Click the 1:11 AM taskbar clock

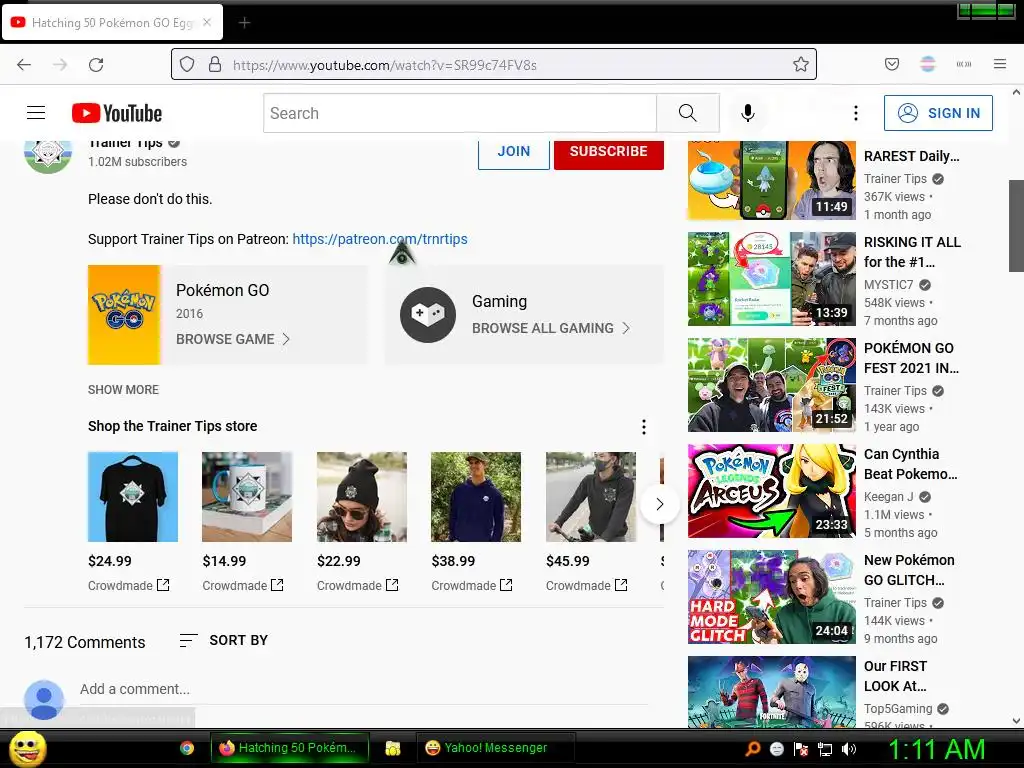click(936, 749)
